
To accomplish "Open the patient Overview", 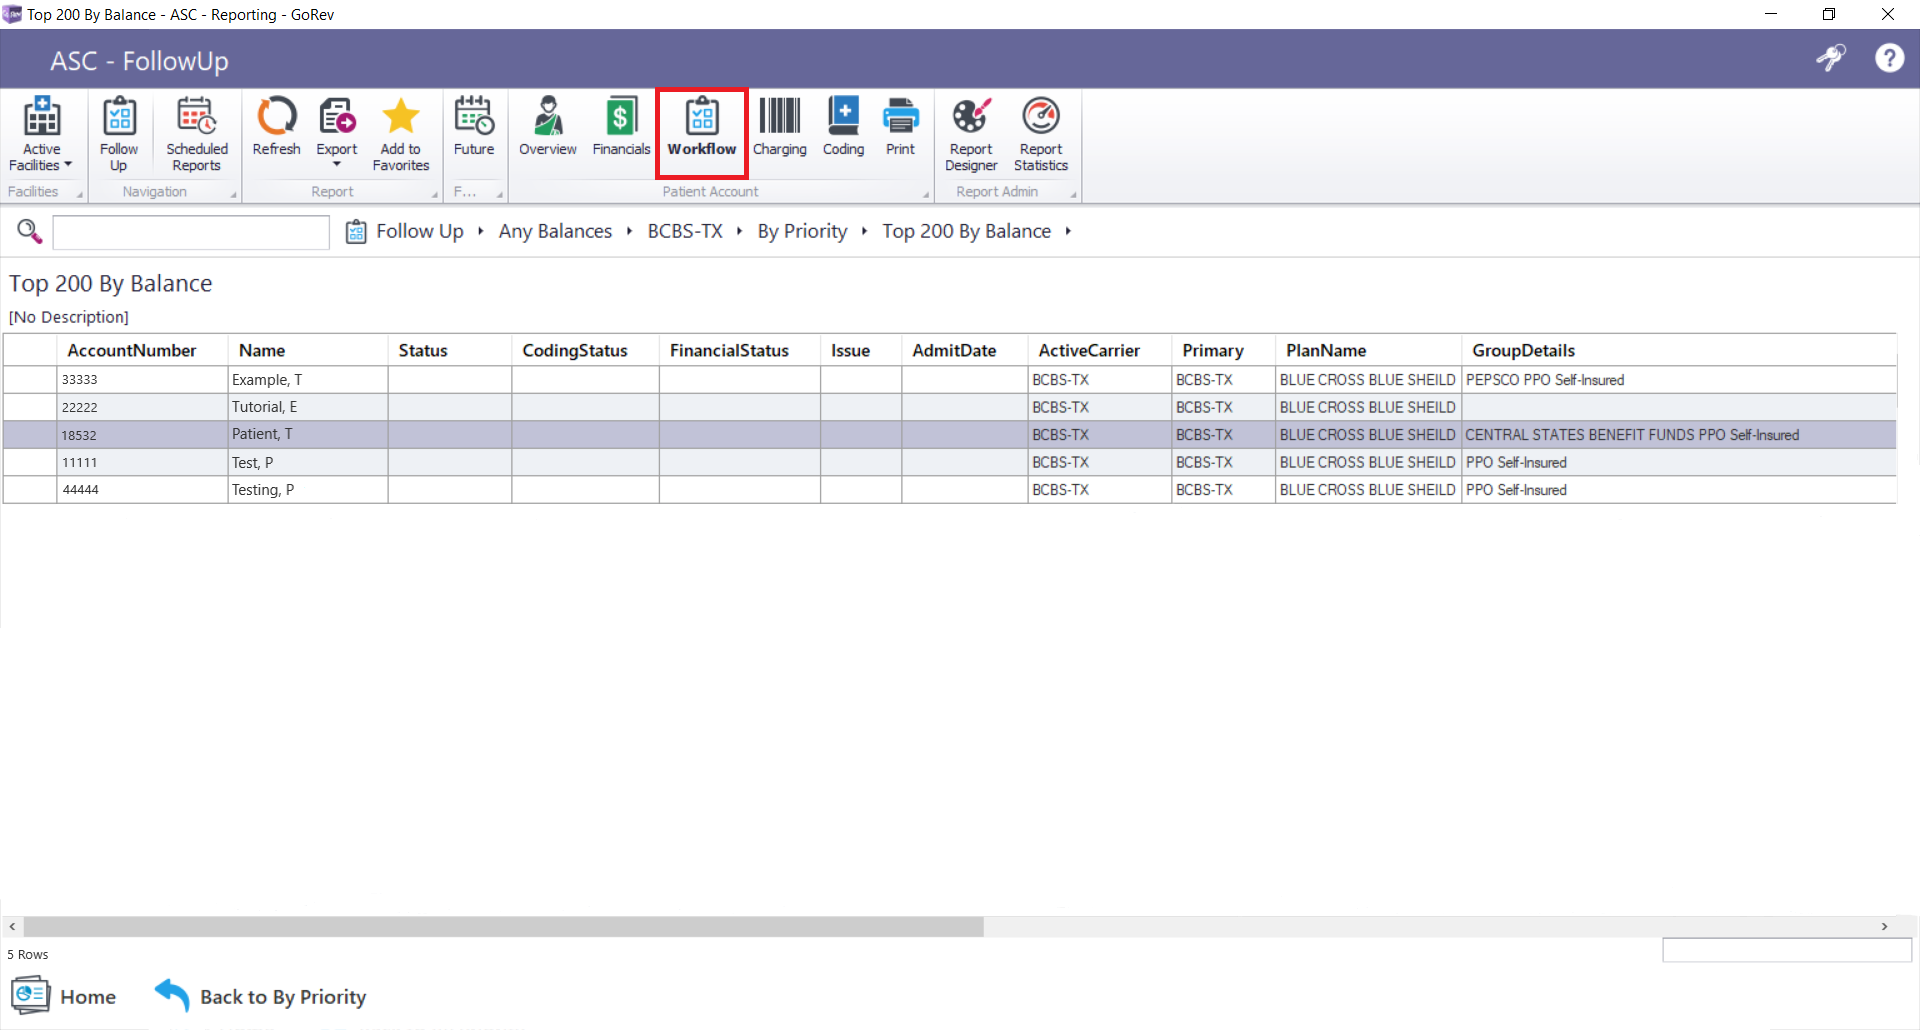I will tap(547, 127).
